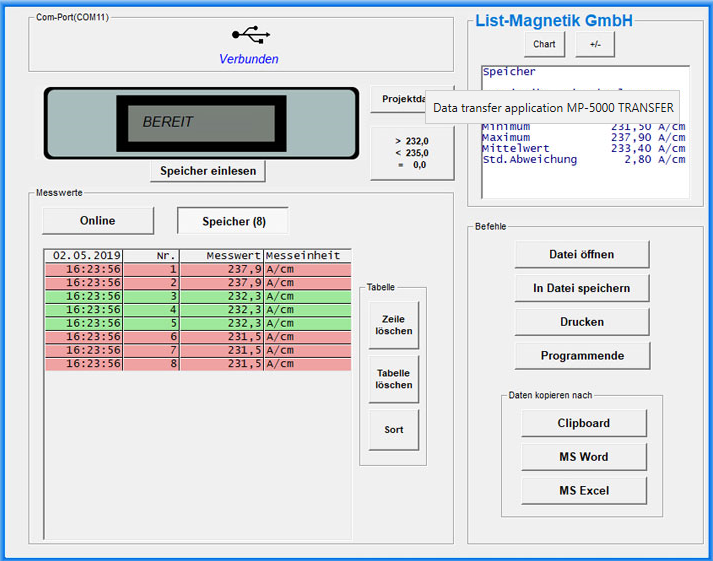This screenshot has height=561, width=713.
Task: Switch to the Speicher (8) tab
Action: click(233, 221)
